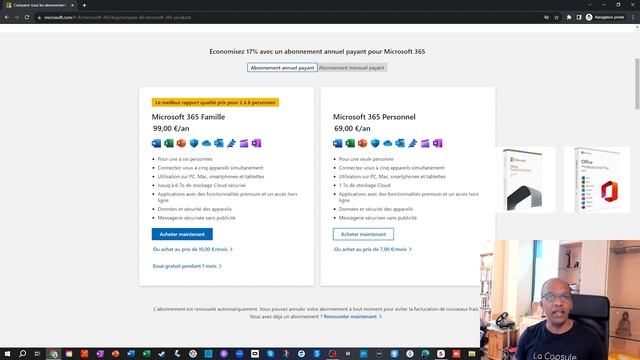Click the Defender shield icon under Microsoft 365 Famille
Screen dimensions: 640x360
[194, 143]
